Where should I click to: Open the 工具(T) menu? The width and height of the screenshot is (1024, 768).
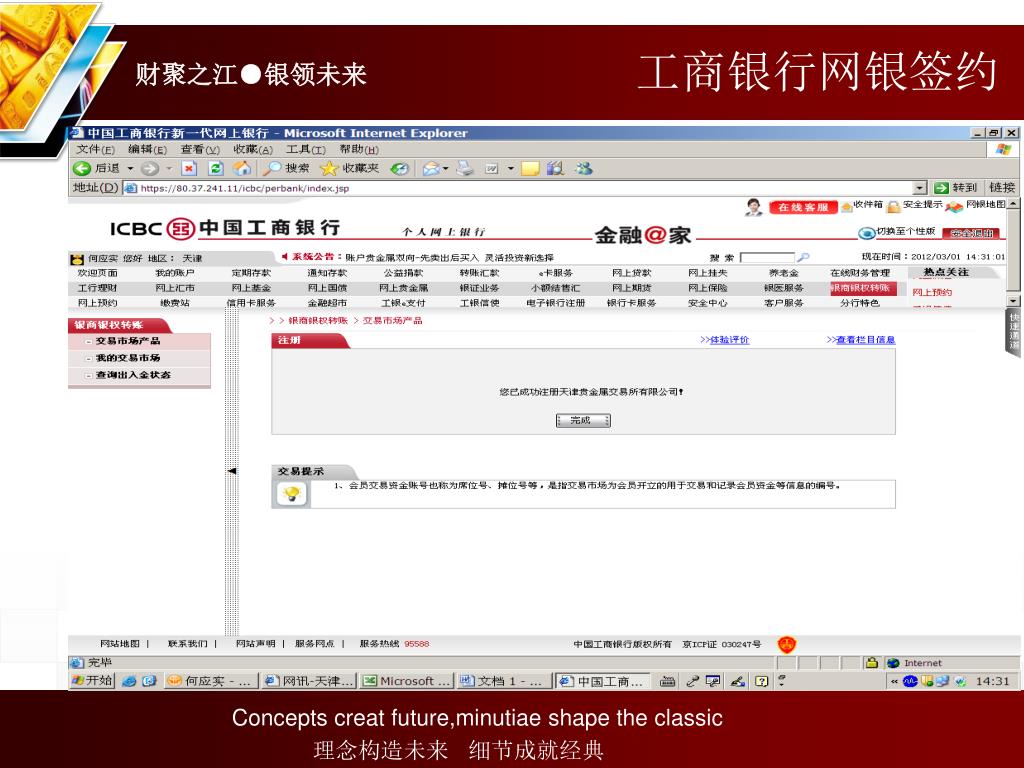tap(306, 150)
